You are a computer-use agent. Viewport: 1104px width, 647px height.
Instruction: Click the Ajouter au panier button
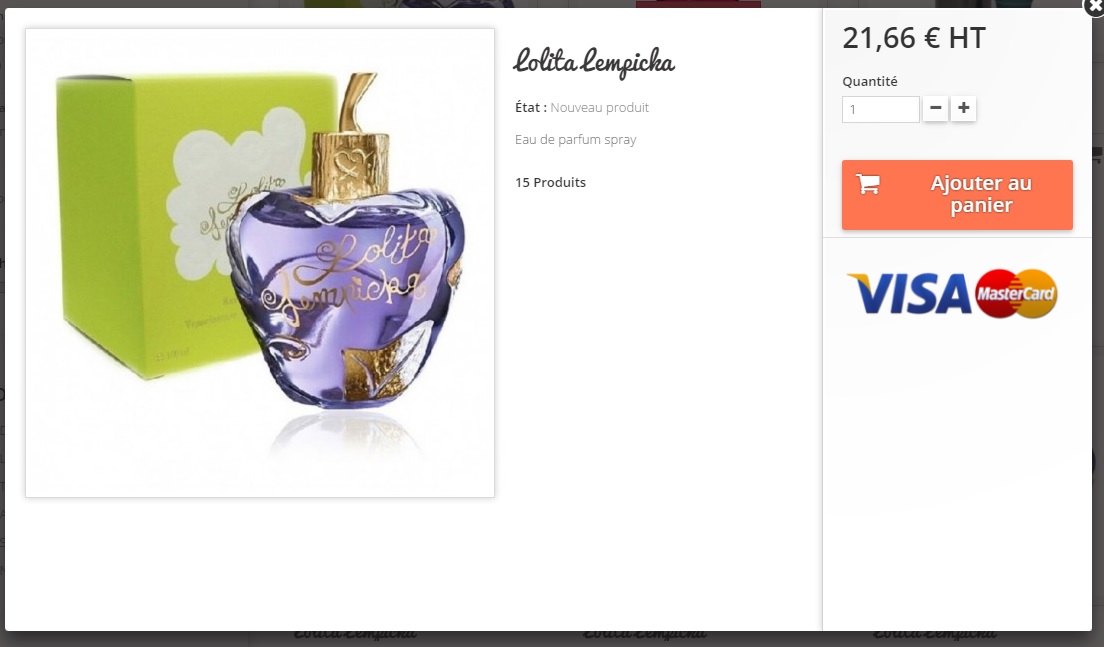[x=957, y=194]
